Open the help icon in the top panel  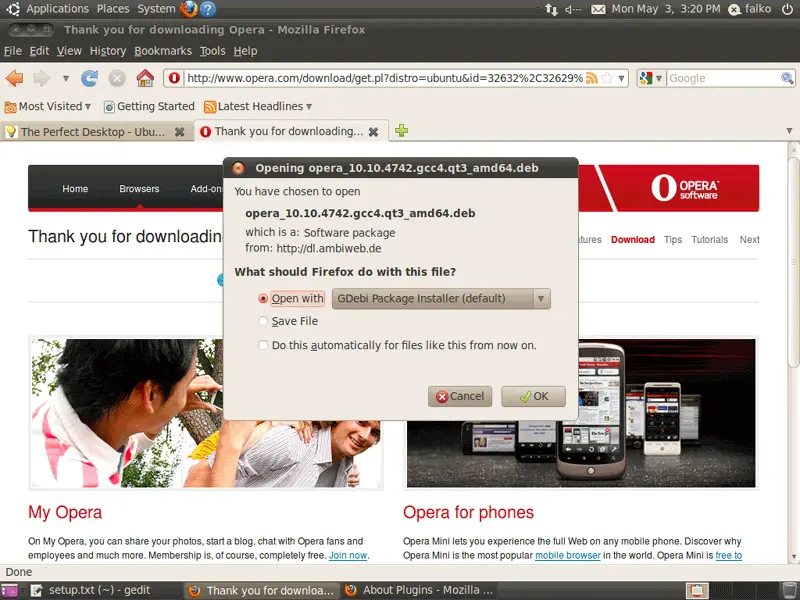[x=207, y=9]
